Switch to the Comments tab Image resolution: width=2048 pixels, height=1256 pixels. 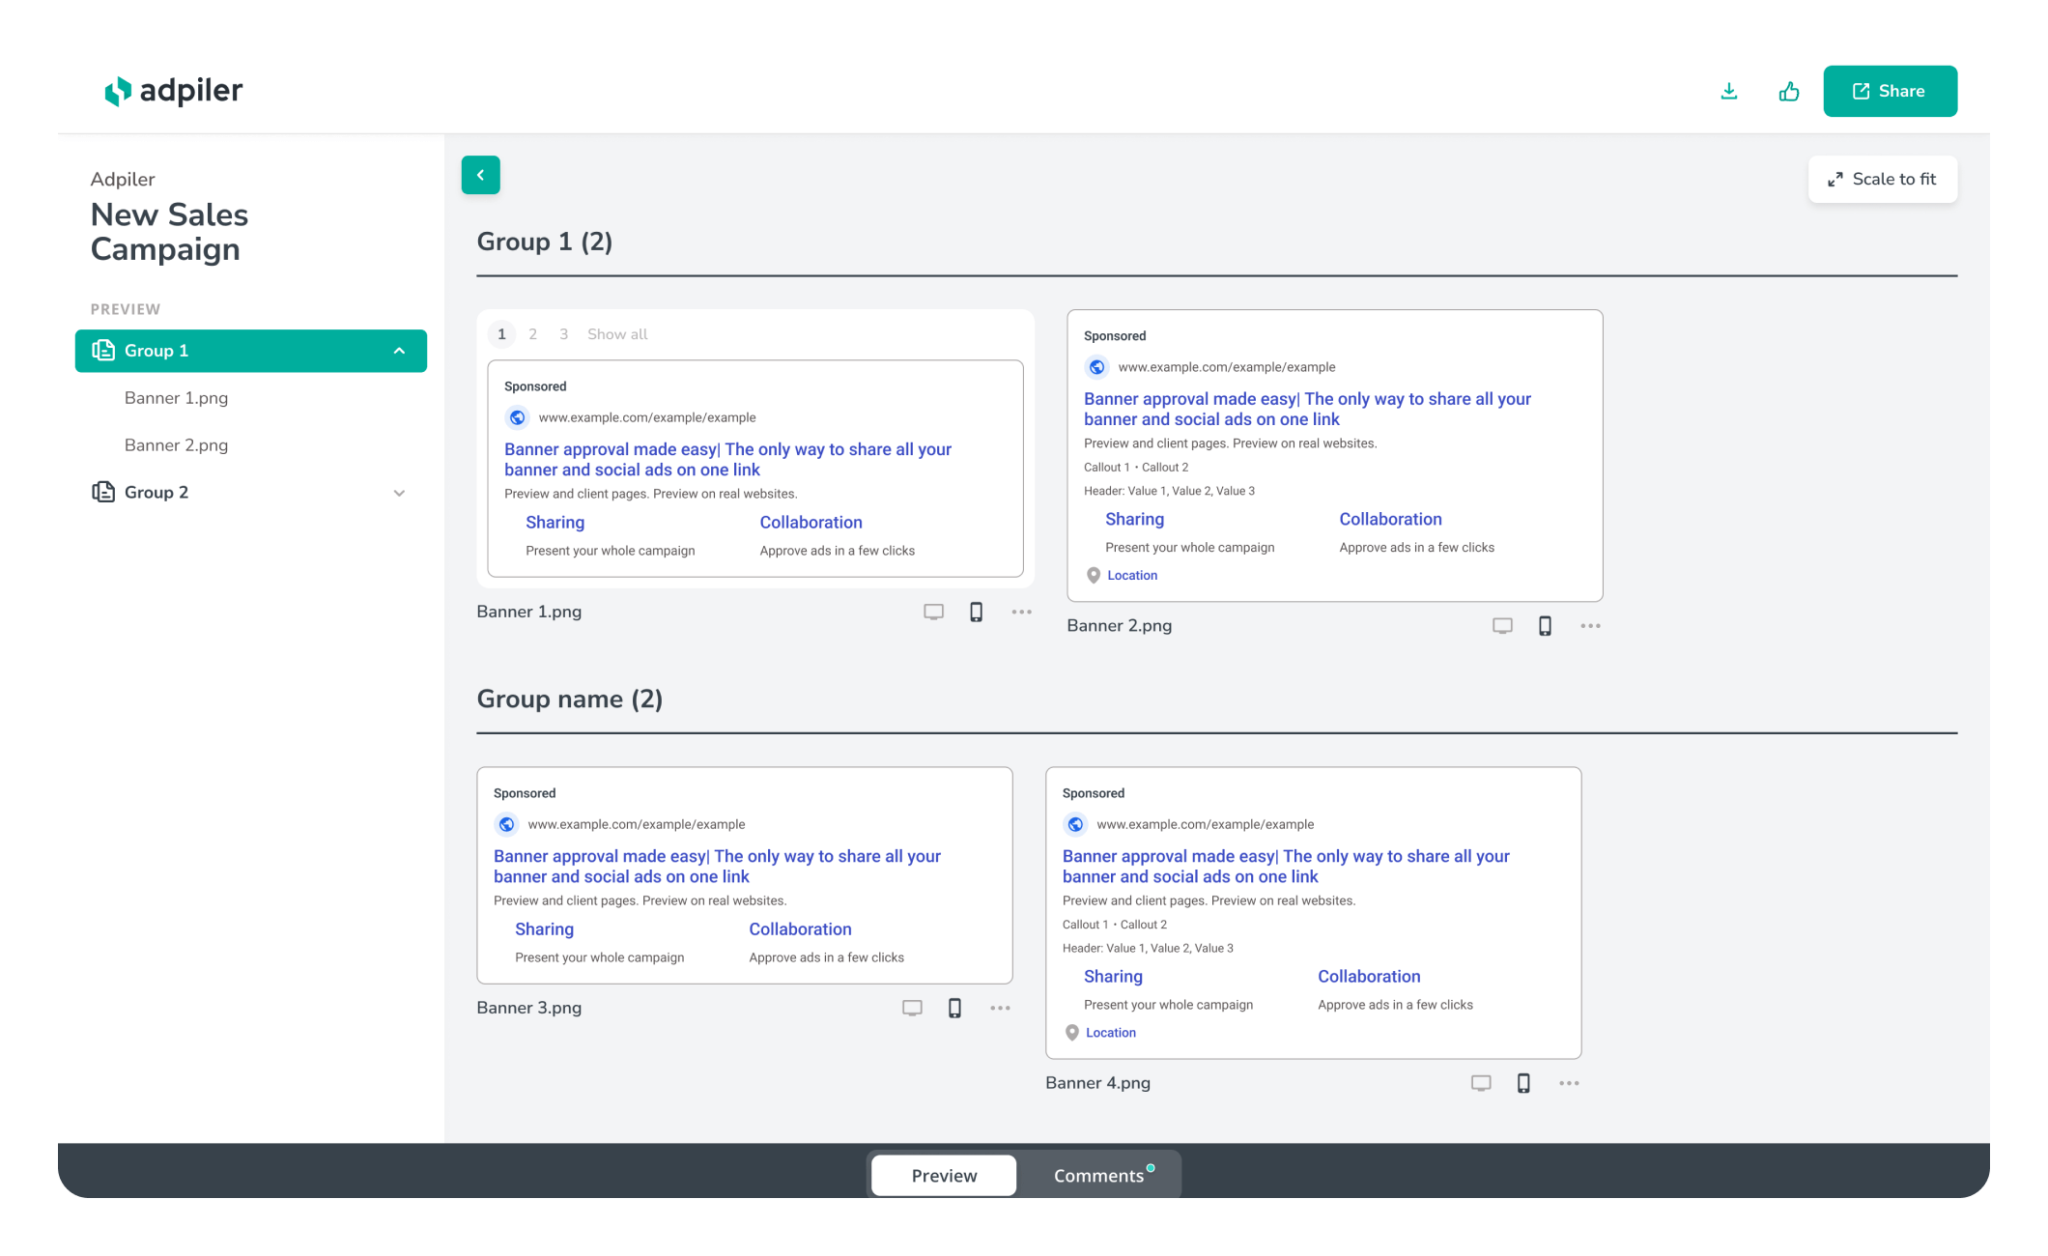coord(1099,1175)
